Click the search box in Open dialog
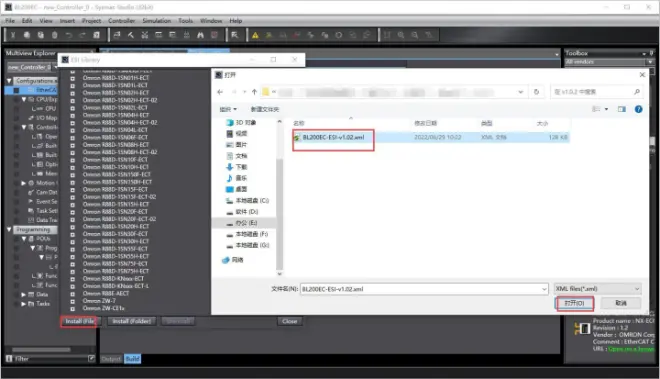Viewport: 660px width, 379px height. pyautogui.click(x=597, y=92)
